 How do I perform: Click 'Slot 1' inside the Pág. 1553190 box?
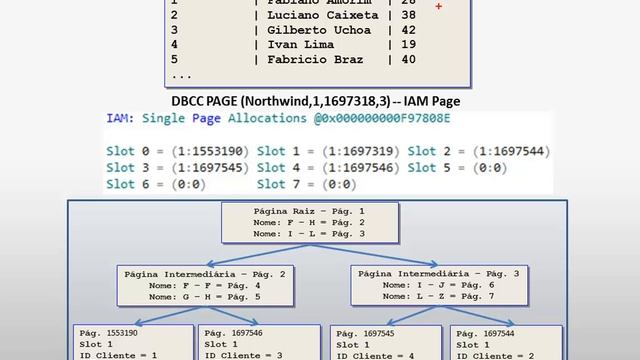click(x=96, y=344)
